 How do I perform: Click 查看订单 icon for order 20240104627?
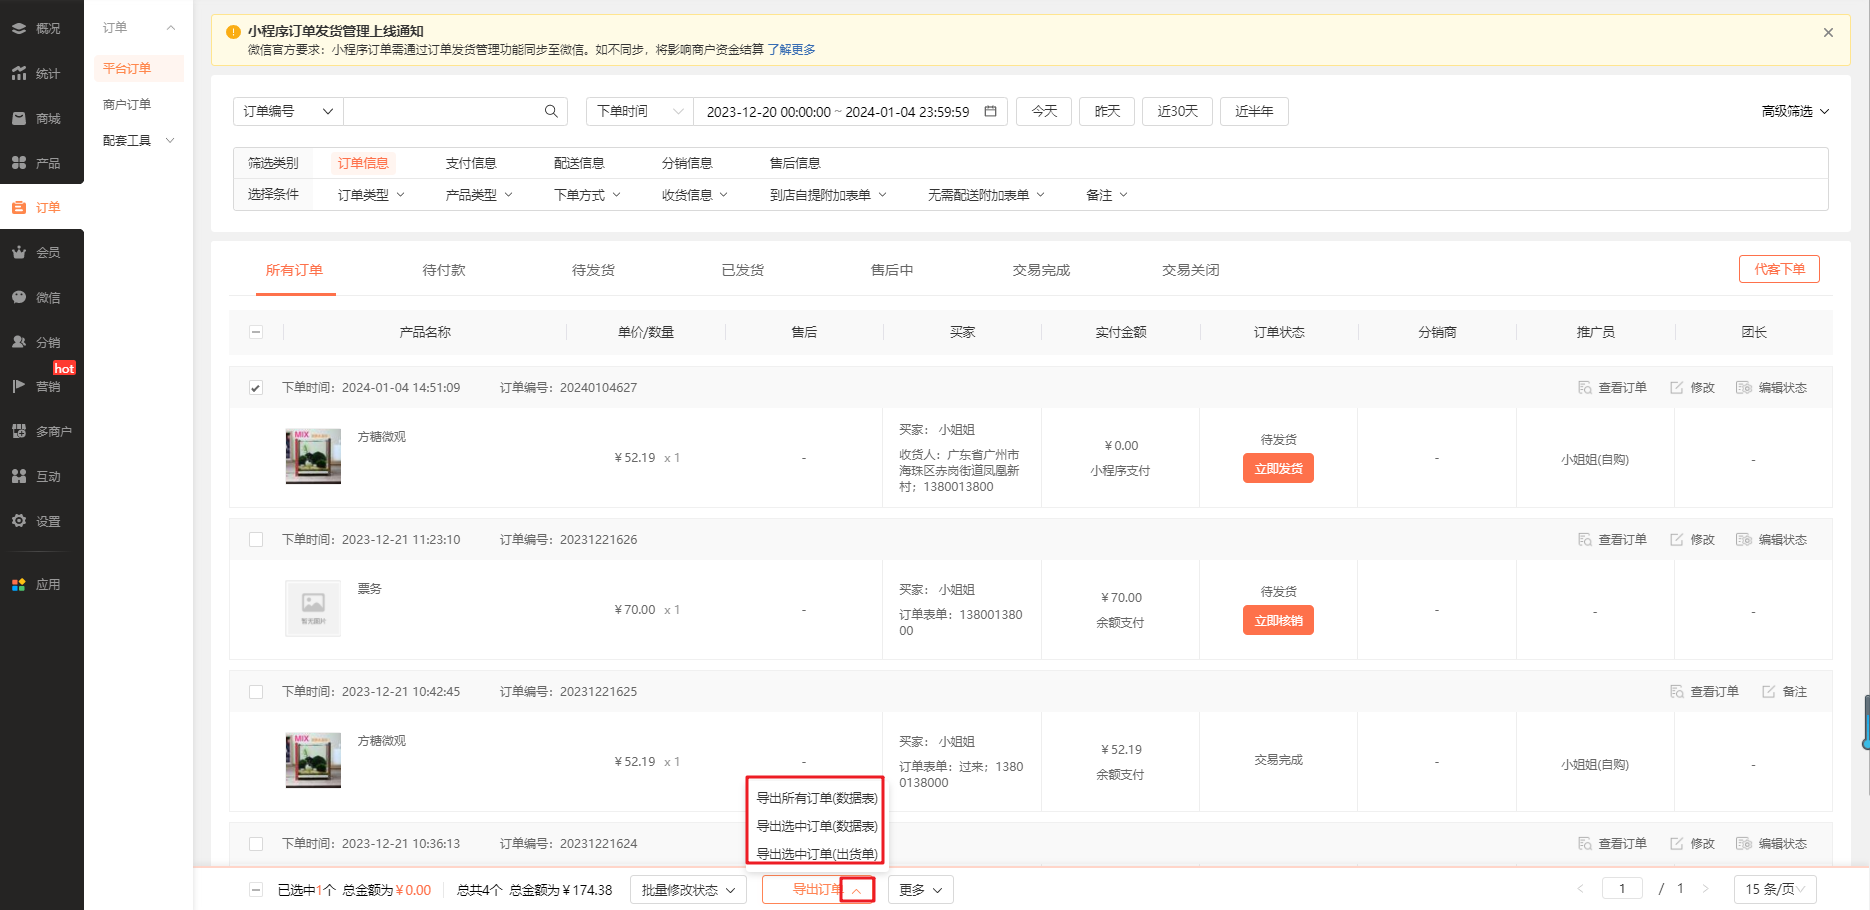coord(1585,387)
